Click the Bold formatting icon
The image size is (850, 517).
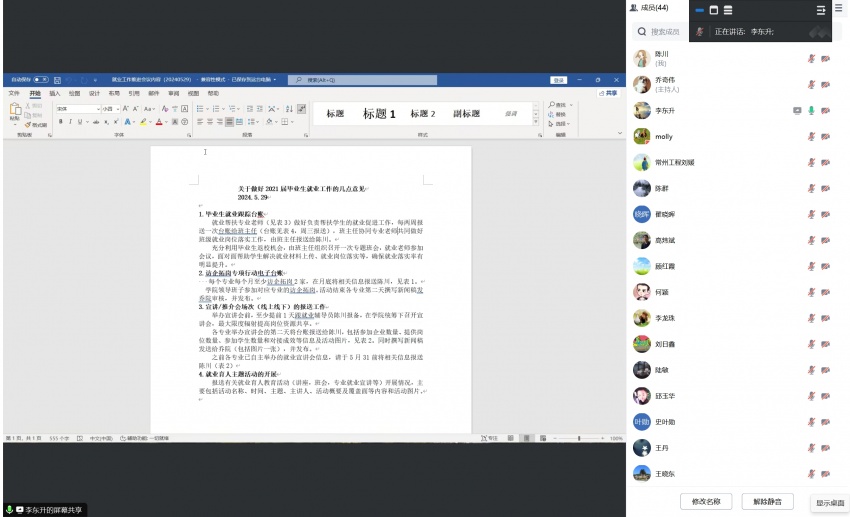pyautogui.click(x=60, y=122)
